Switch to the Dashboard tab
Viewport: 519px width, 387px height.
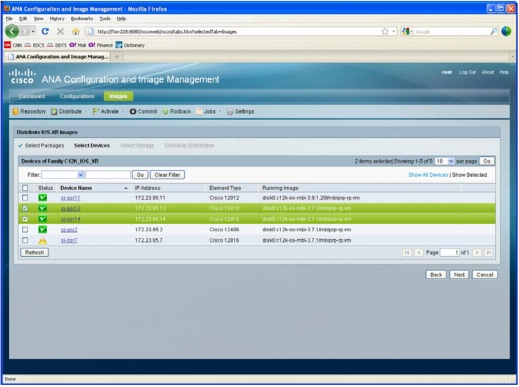point(32,96)
